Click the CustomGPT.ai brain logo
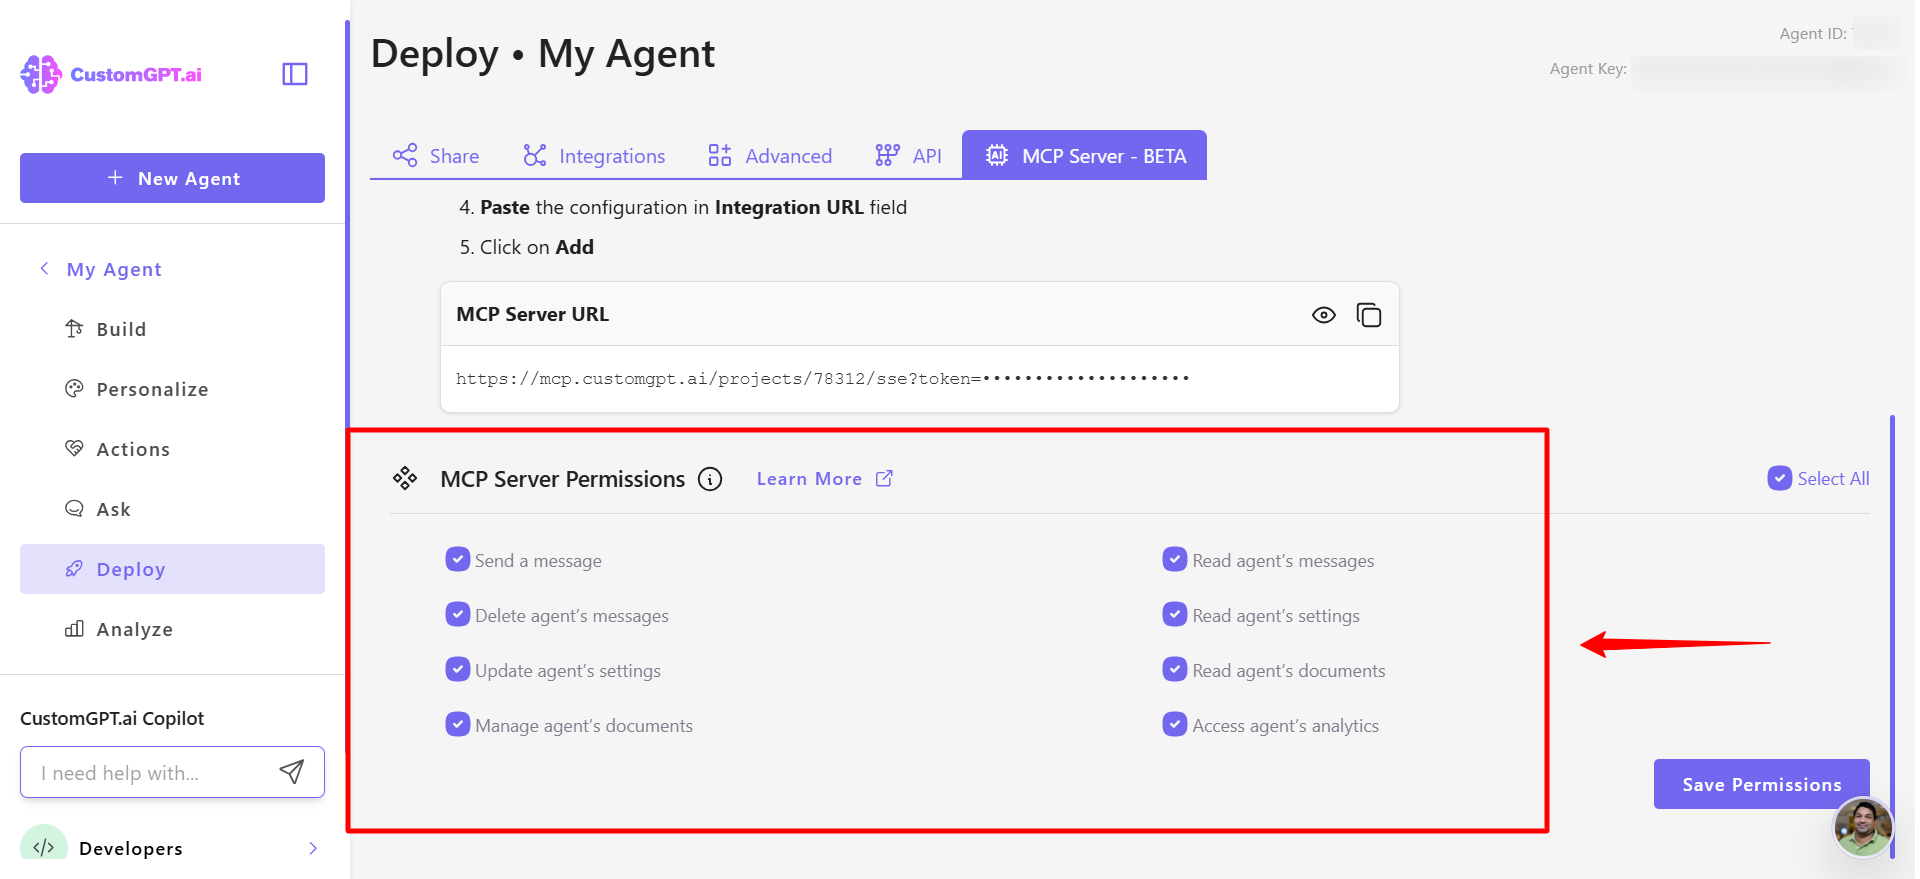This screenshot has height=879, width=1920. 41,75
